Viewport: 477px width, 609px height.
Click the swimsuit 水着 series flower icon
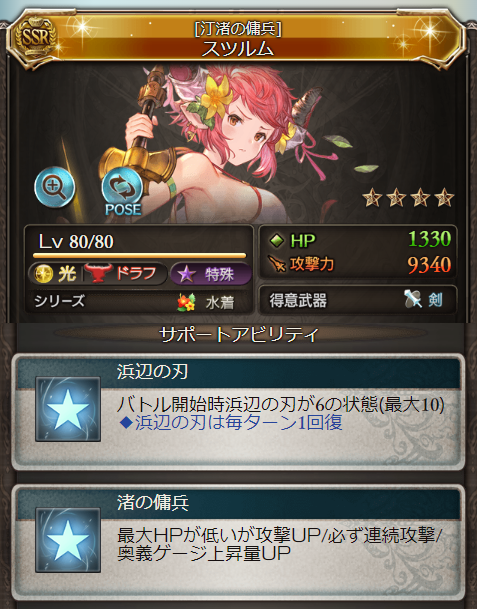(x=186, y=302)
